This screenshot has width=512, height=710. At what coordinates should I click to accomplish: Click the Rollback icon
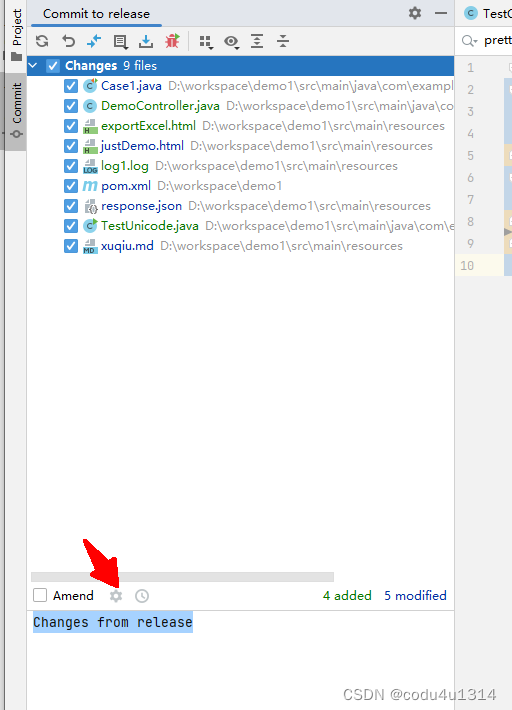point(68,41)
